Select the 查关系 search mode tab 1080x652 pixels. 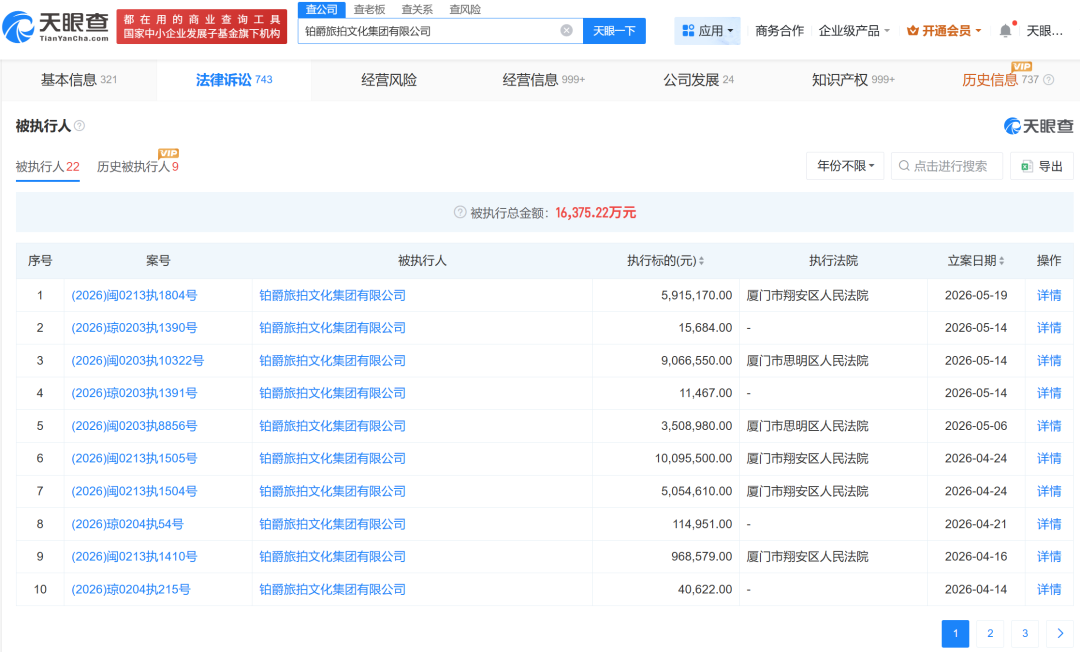[x=417, y=10]
